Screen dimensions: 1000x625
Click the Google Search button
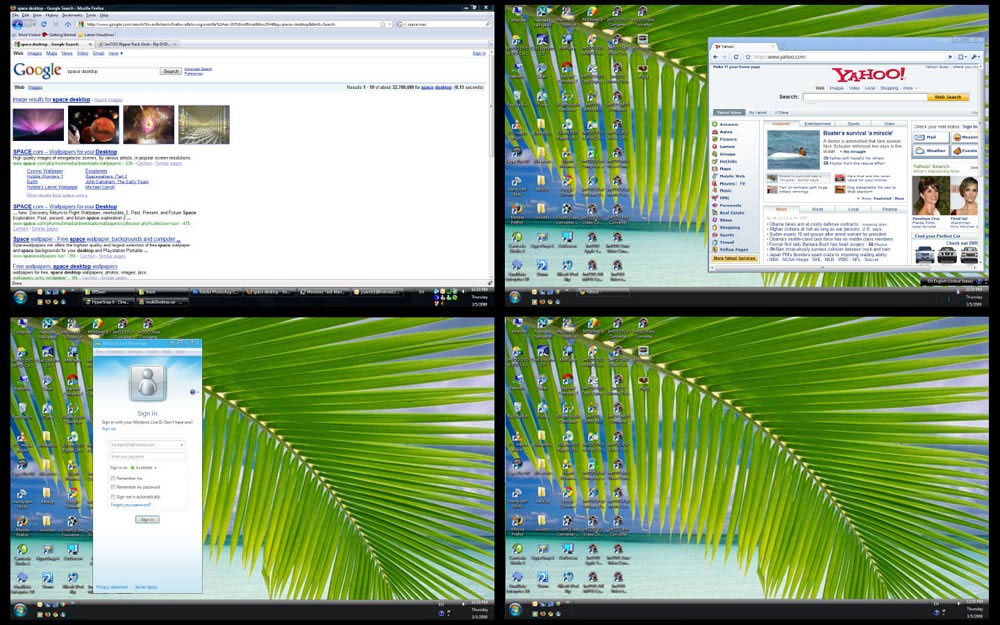[x=170, y=70]
